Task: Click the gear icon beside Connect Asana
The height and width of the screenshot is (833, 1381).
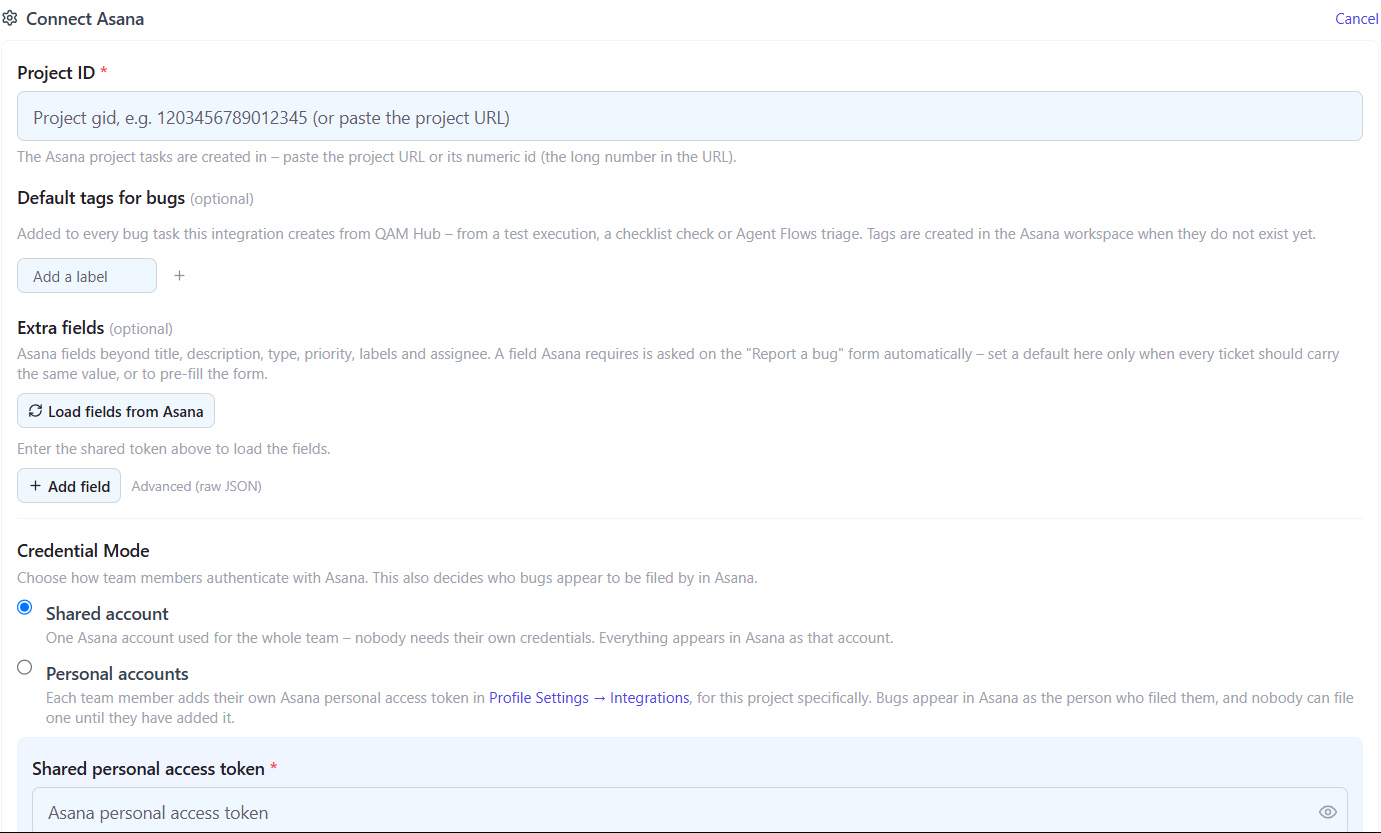Action: pyautogui.click(x=10, y=18)
